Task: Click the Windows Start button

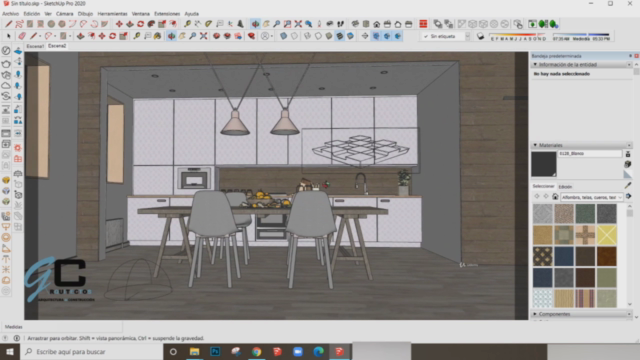Action: tap(10, 351)
